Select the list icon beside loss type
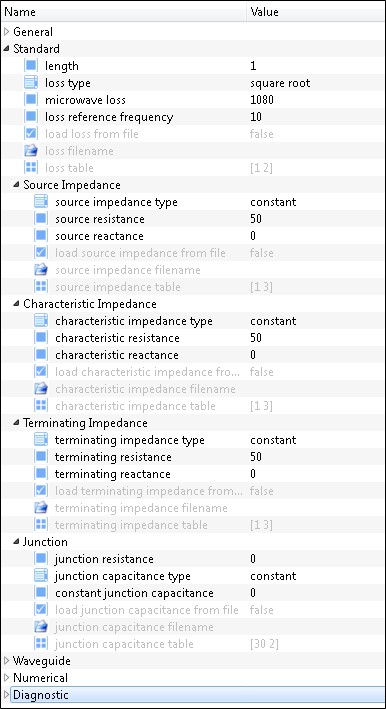 pos(31,83)
